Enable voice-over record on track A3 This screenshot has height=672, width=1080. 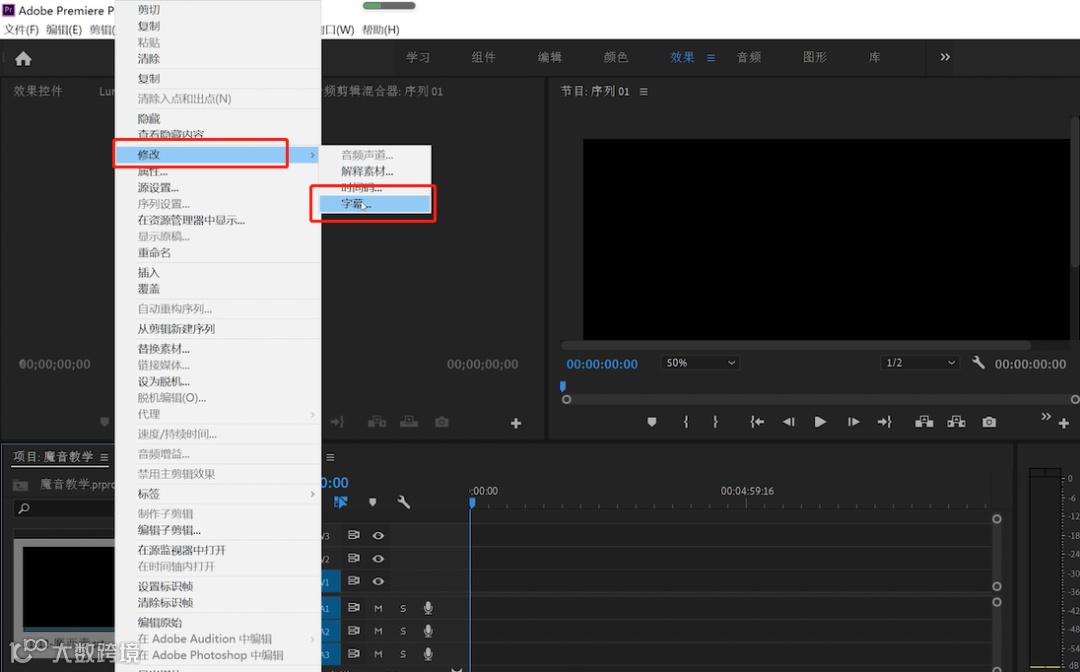pyautogui.click(x=428, y=653)
